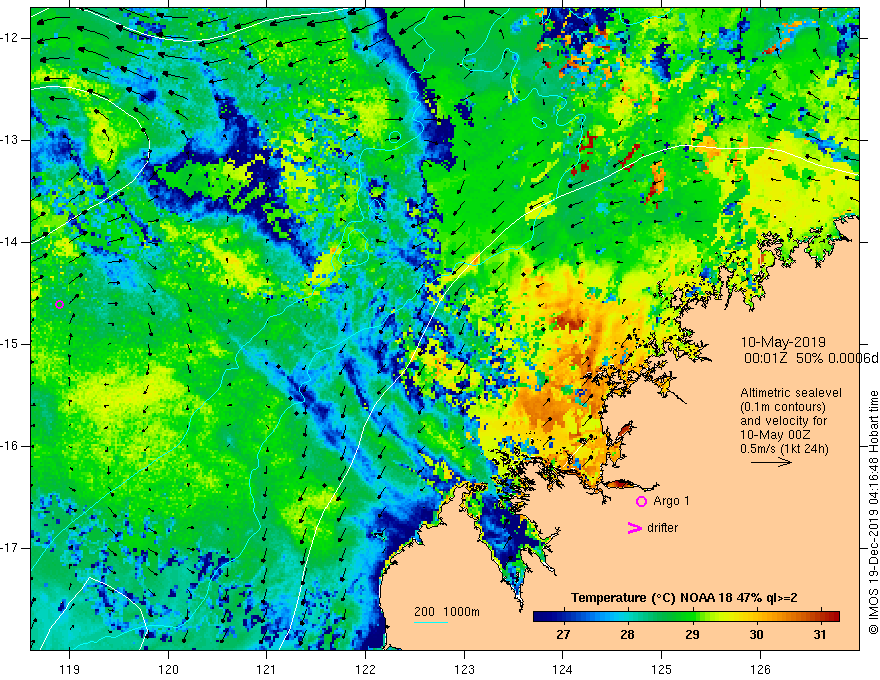Viewport: 880px width, 680px height.
Task: Click the temperature color bar at 29°C
Action: tap(693, 617)
